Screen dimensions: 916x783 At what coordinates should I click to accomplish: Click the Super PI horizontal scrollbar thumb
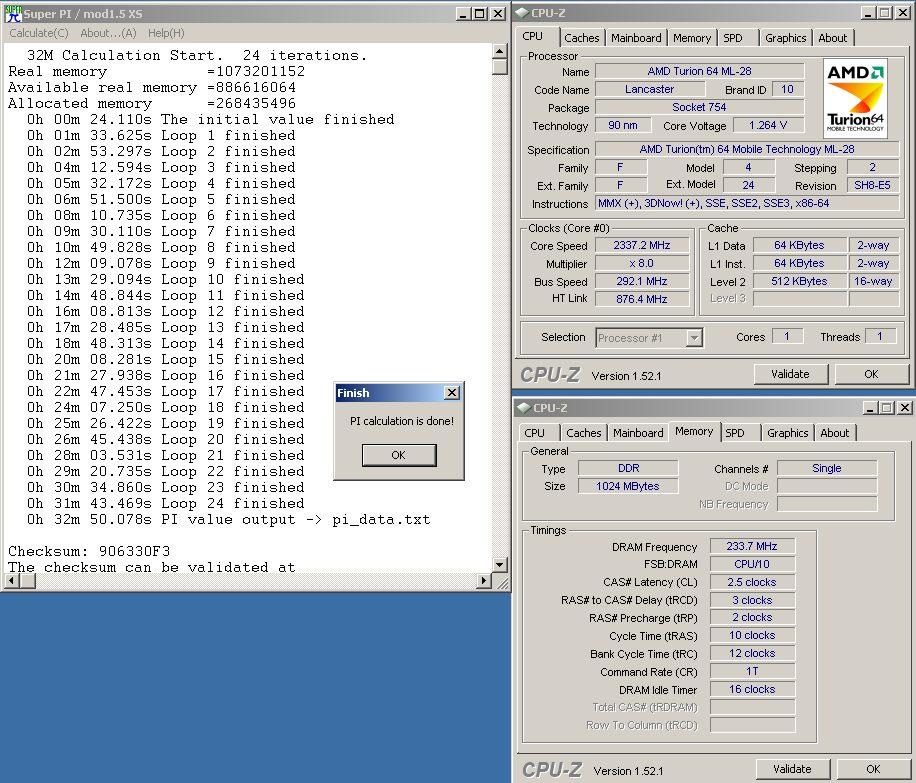coord(27,581)
